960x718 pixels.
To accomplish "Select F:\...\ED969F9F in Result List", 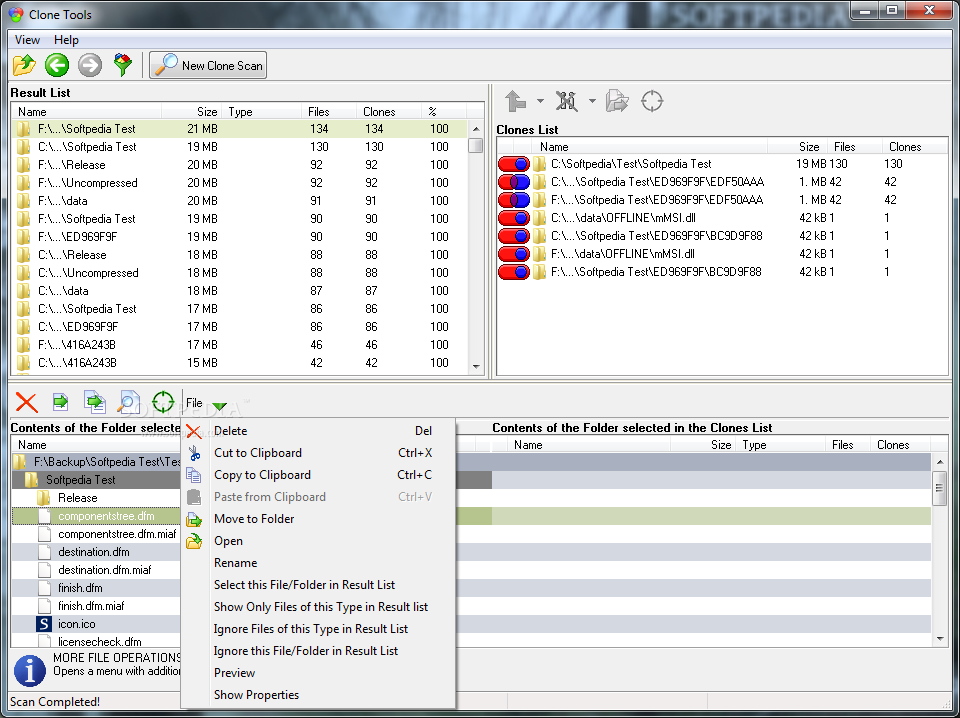I will 240,237.
